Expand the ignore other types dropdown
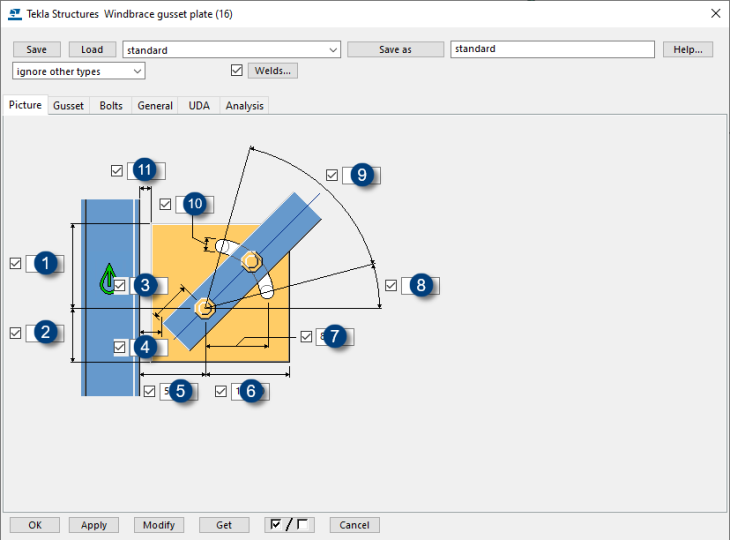This screenshot has width=730, height=540. [x=79, y=71]
